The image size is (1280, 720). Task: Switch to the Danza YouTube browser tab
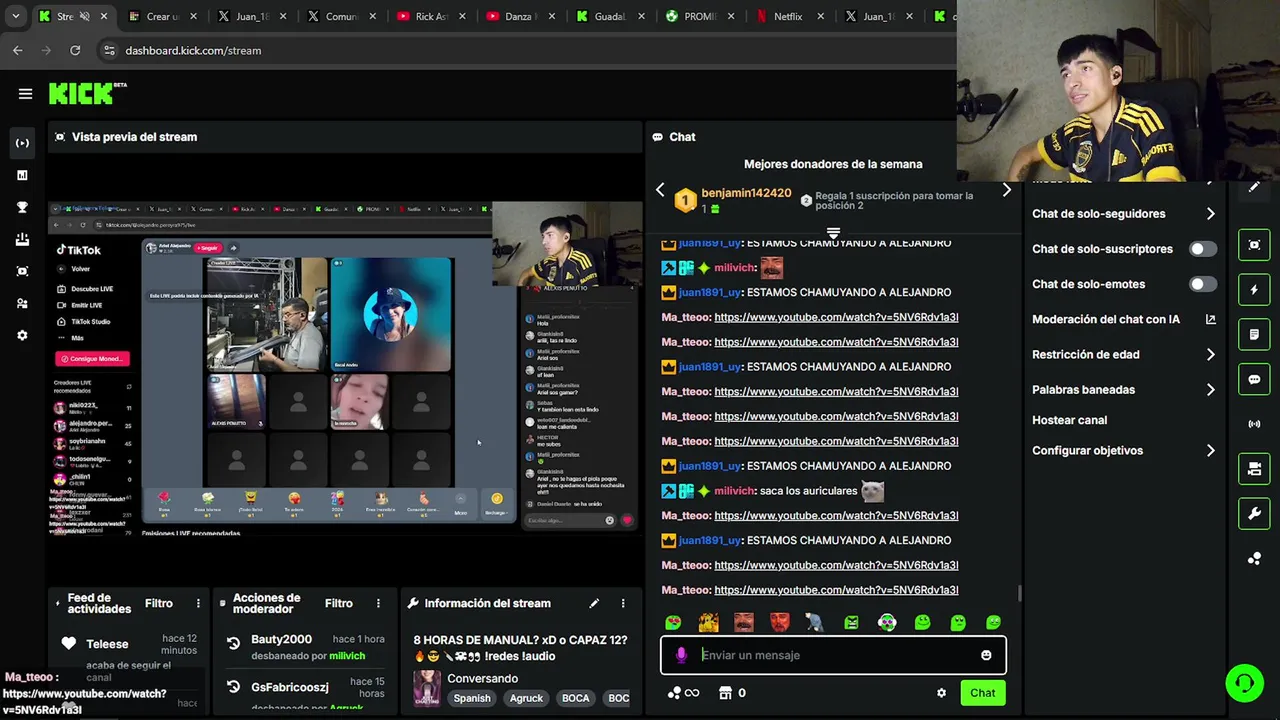point(521,16)
